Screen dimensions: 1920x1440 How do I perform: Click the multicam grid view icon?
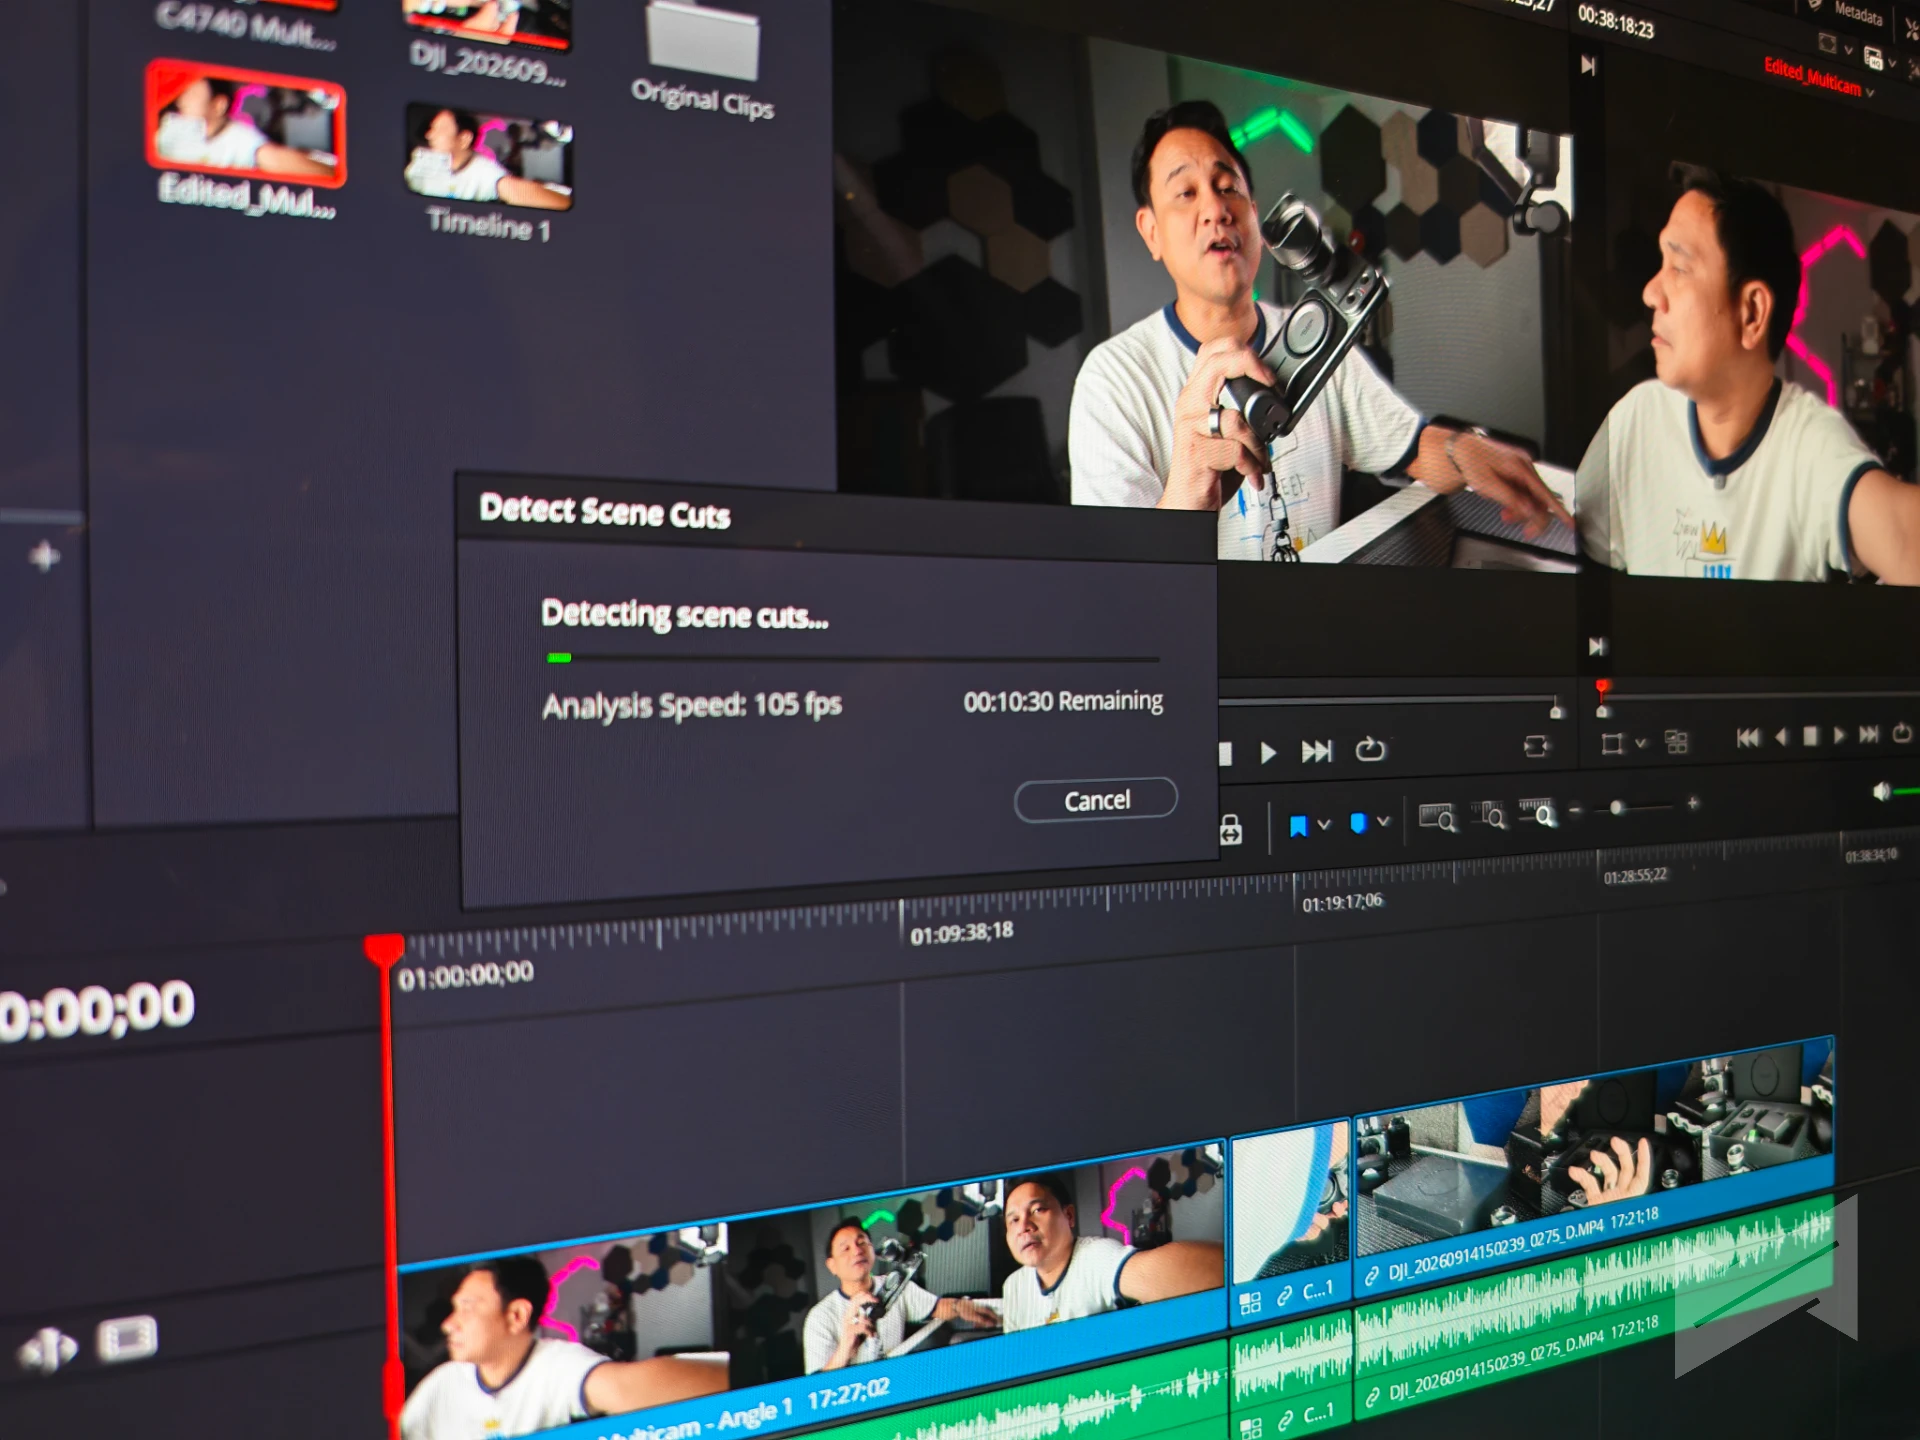pos(1676,741)
